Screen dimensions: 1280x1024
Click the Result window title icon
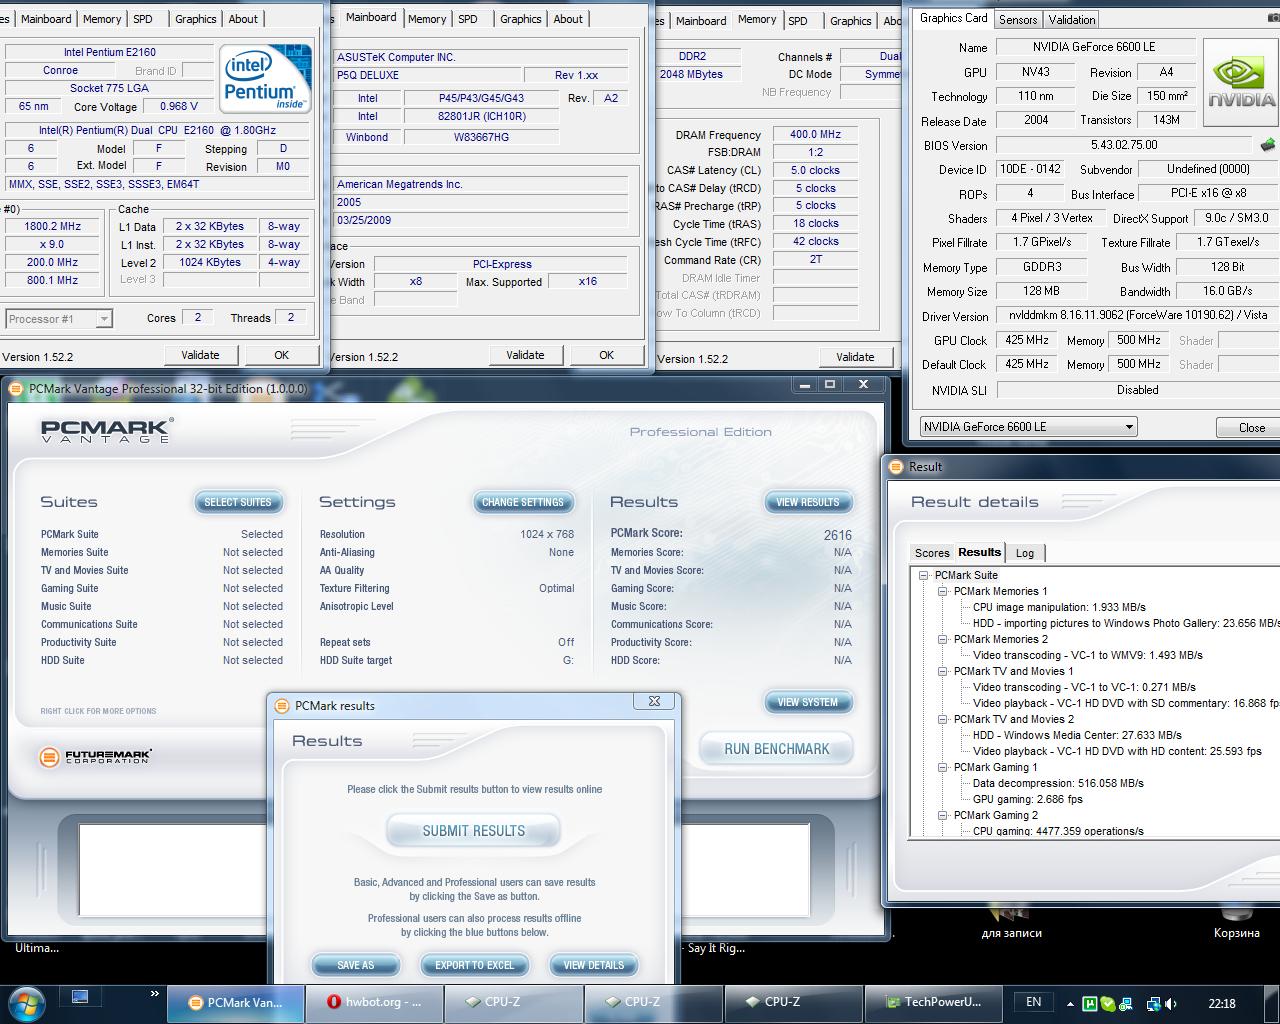pos(896,466)
